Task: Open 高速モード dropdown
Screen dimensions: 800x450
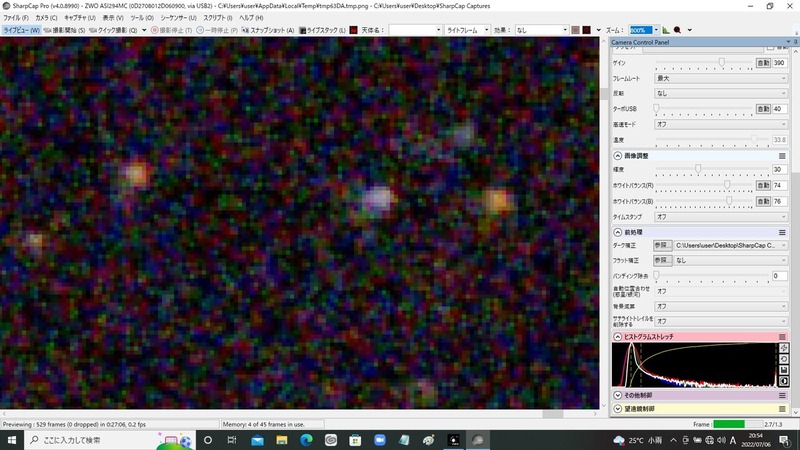Action: click(721, 124)
